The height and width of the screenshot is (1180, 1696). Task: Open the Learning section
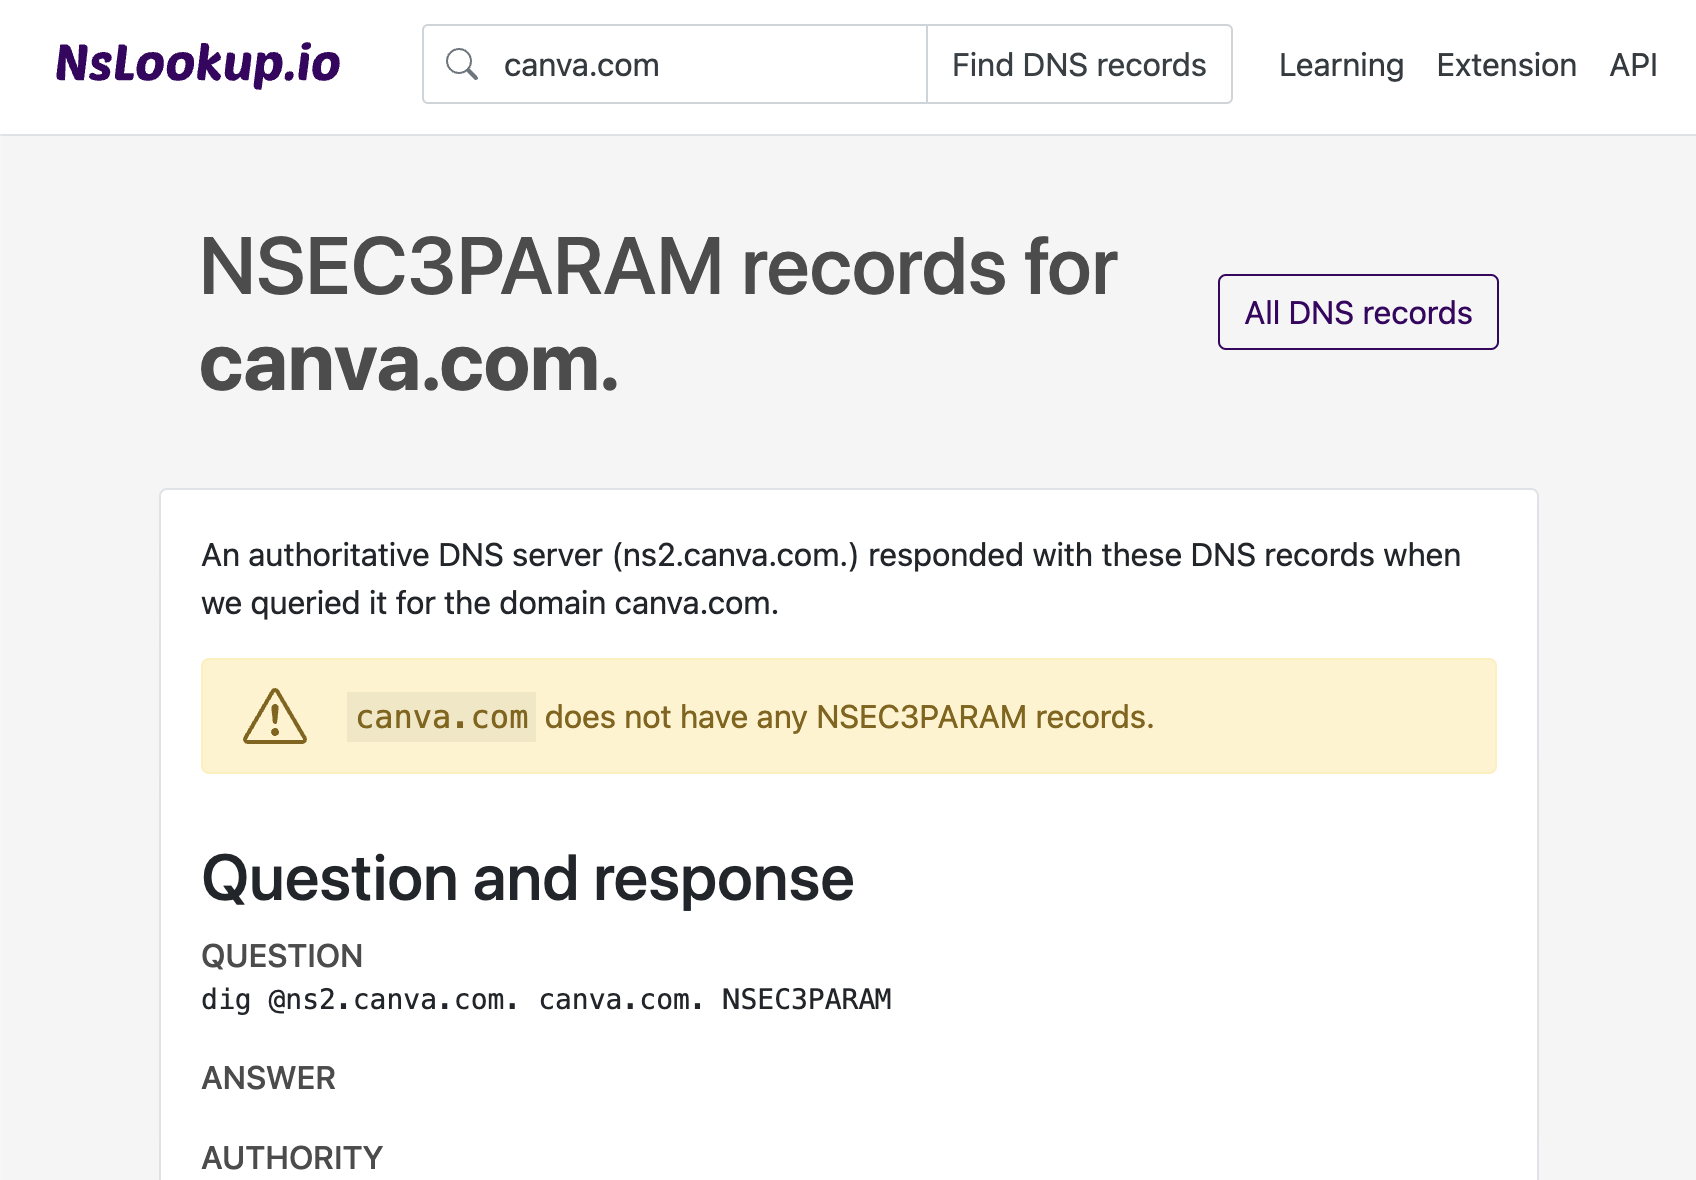(1340, 64)
